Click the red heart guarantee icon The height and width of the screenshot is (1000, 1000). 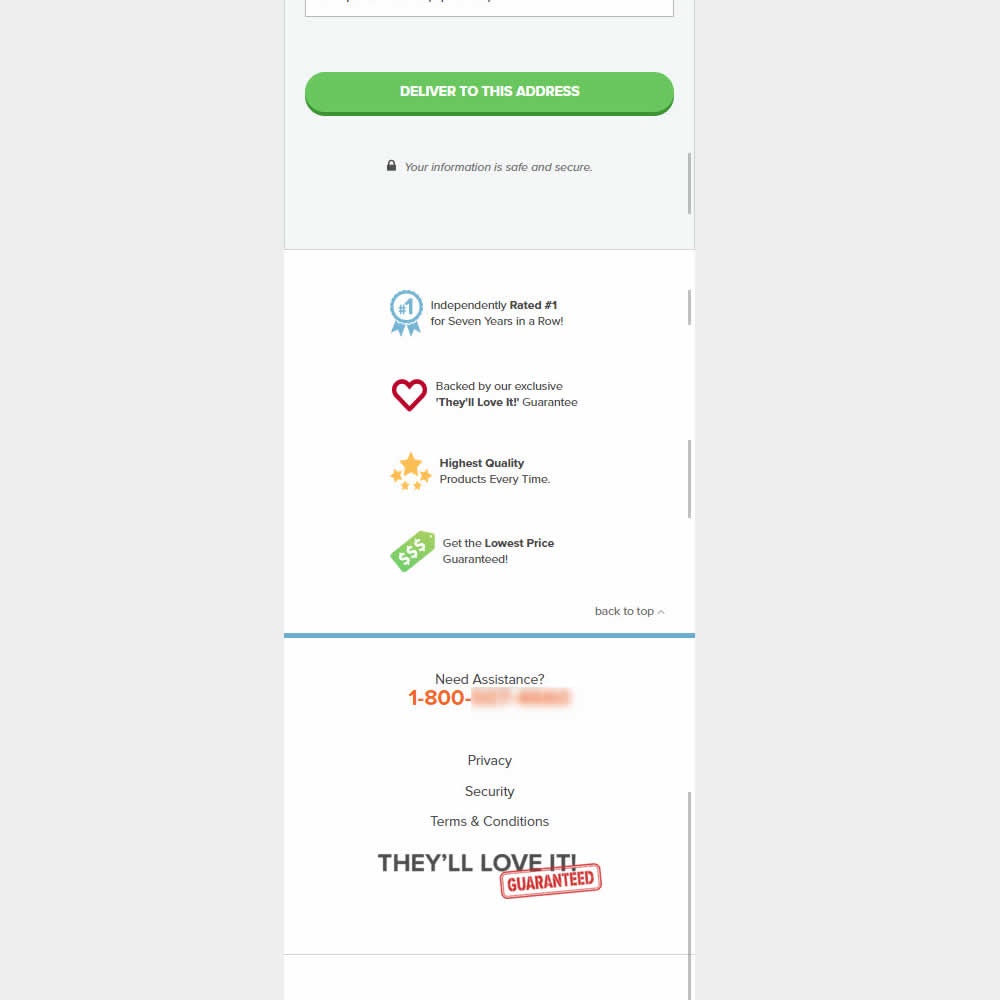pyautogui.click(x=409, y=394)
